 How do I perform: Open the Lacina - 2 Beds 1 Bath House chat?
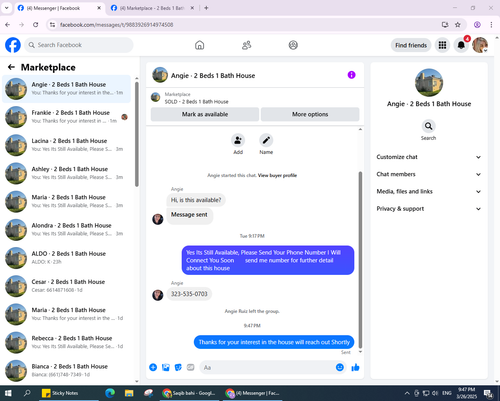(x=66, y=145)
